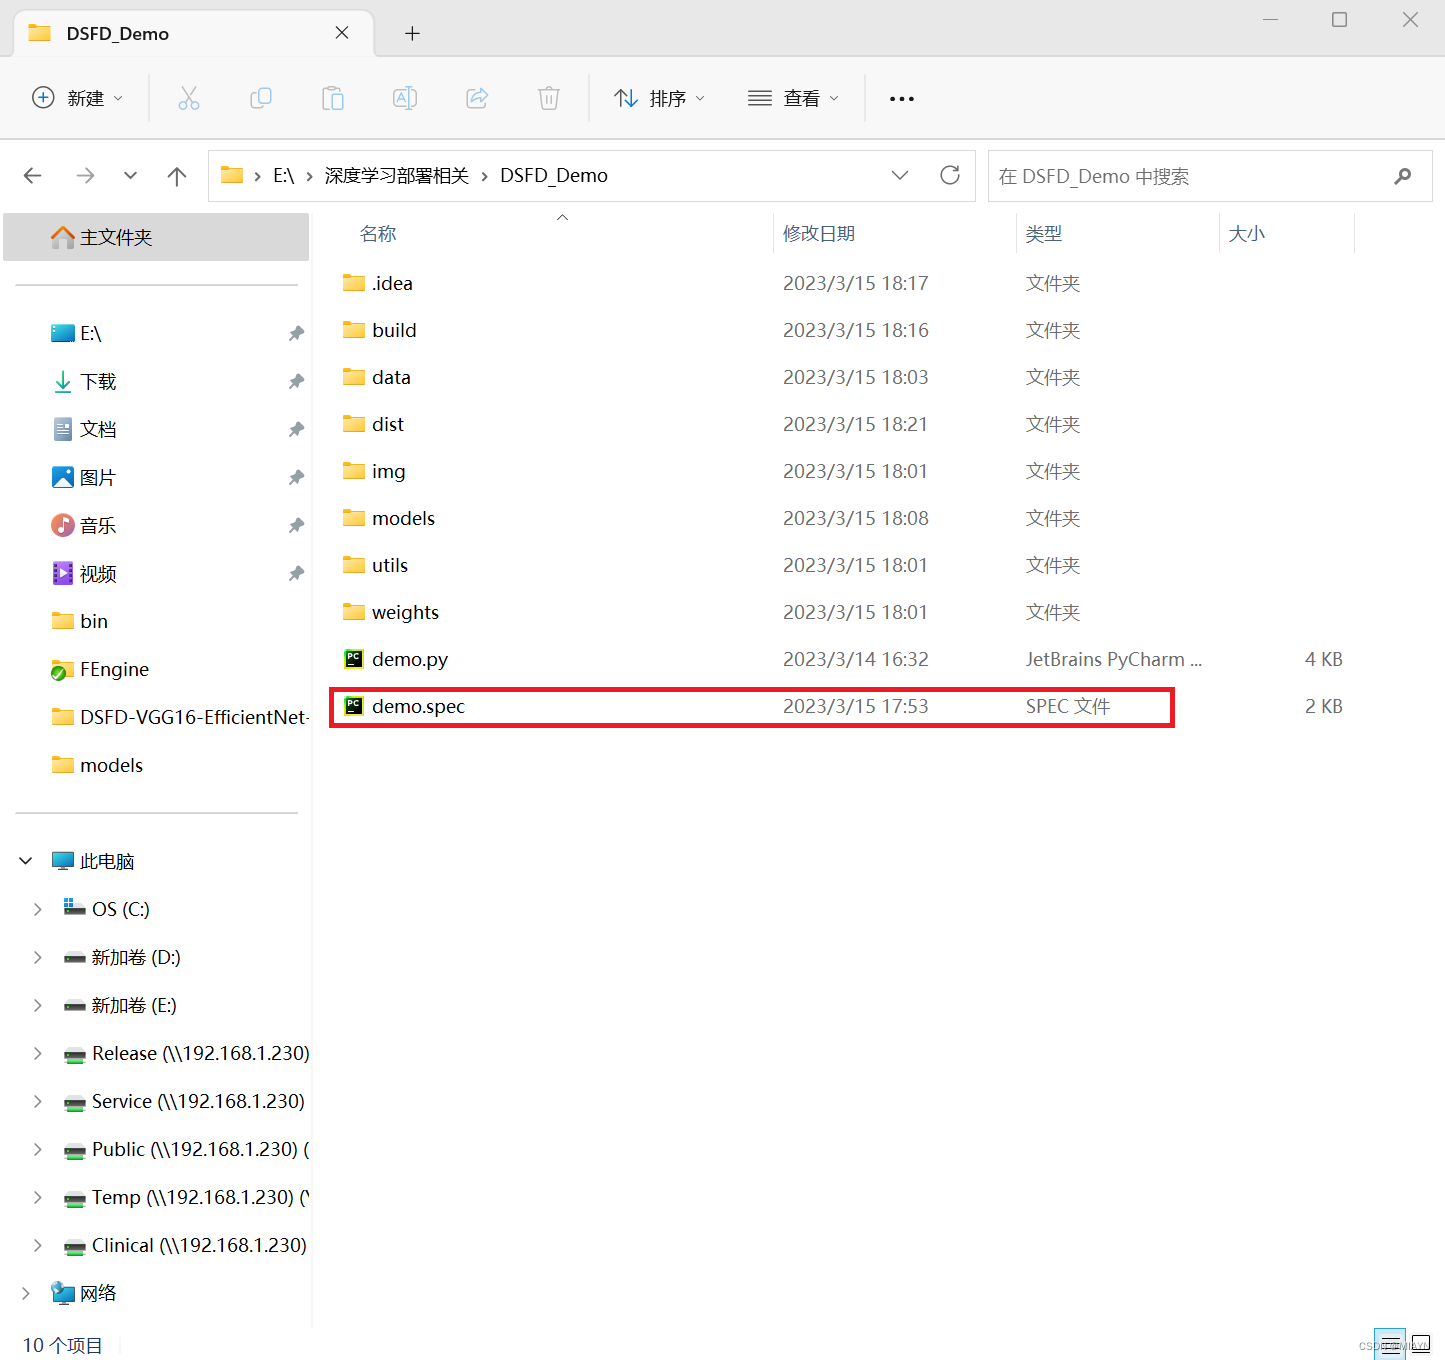Viewport: 1445px width, 1360px height.
Task: Select the Rename icon in the toolbar
Action: 405,98
